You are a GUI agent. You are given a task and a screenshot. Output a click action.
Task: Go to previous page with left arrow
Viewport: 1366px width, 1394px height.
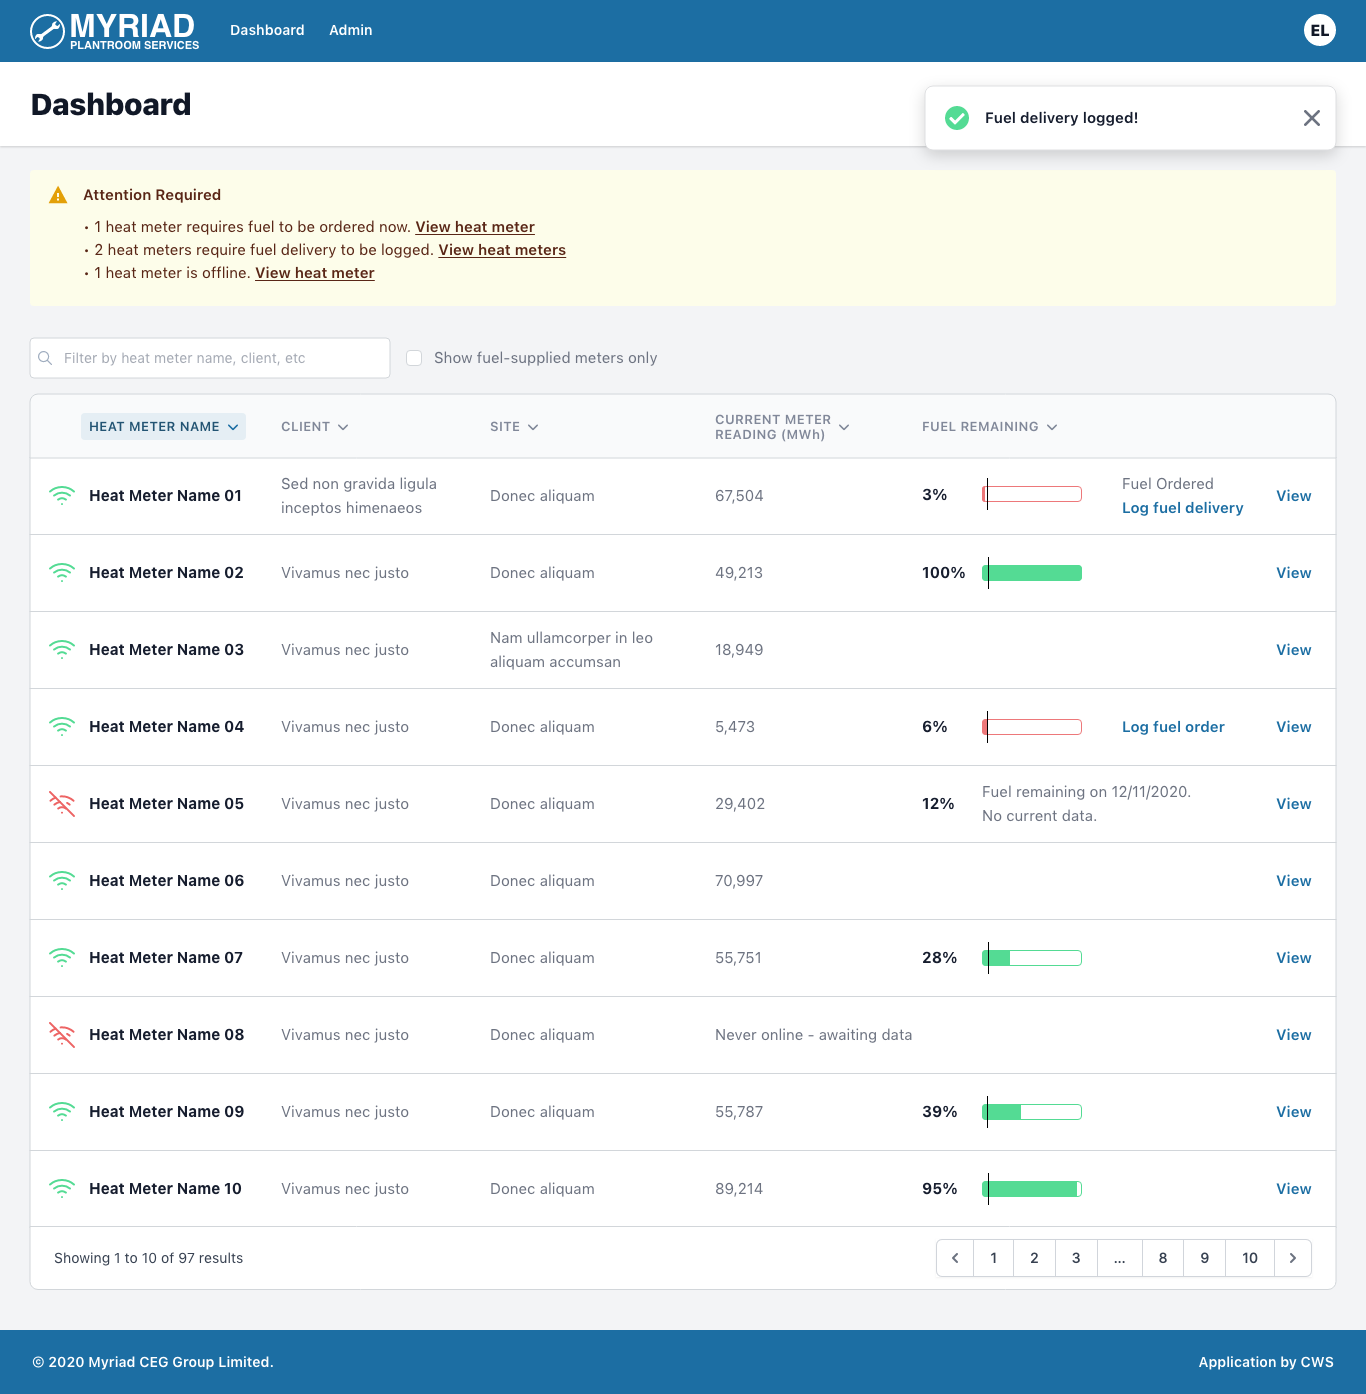click(955, 1258)
